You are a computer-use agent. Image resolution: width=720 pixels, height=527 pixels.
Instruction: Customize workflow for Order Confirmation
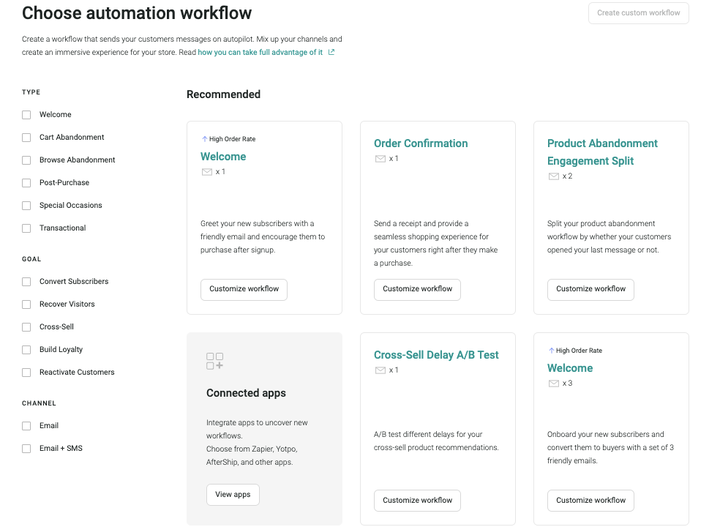coord(417,289)
